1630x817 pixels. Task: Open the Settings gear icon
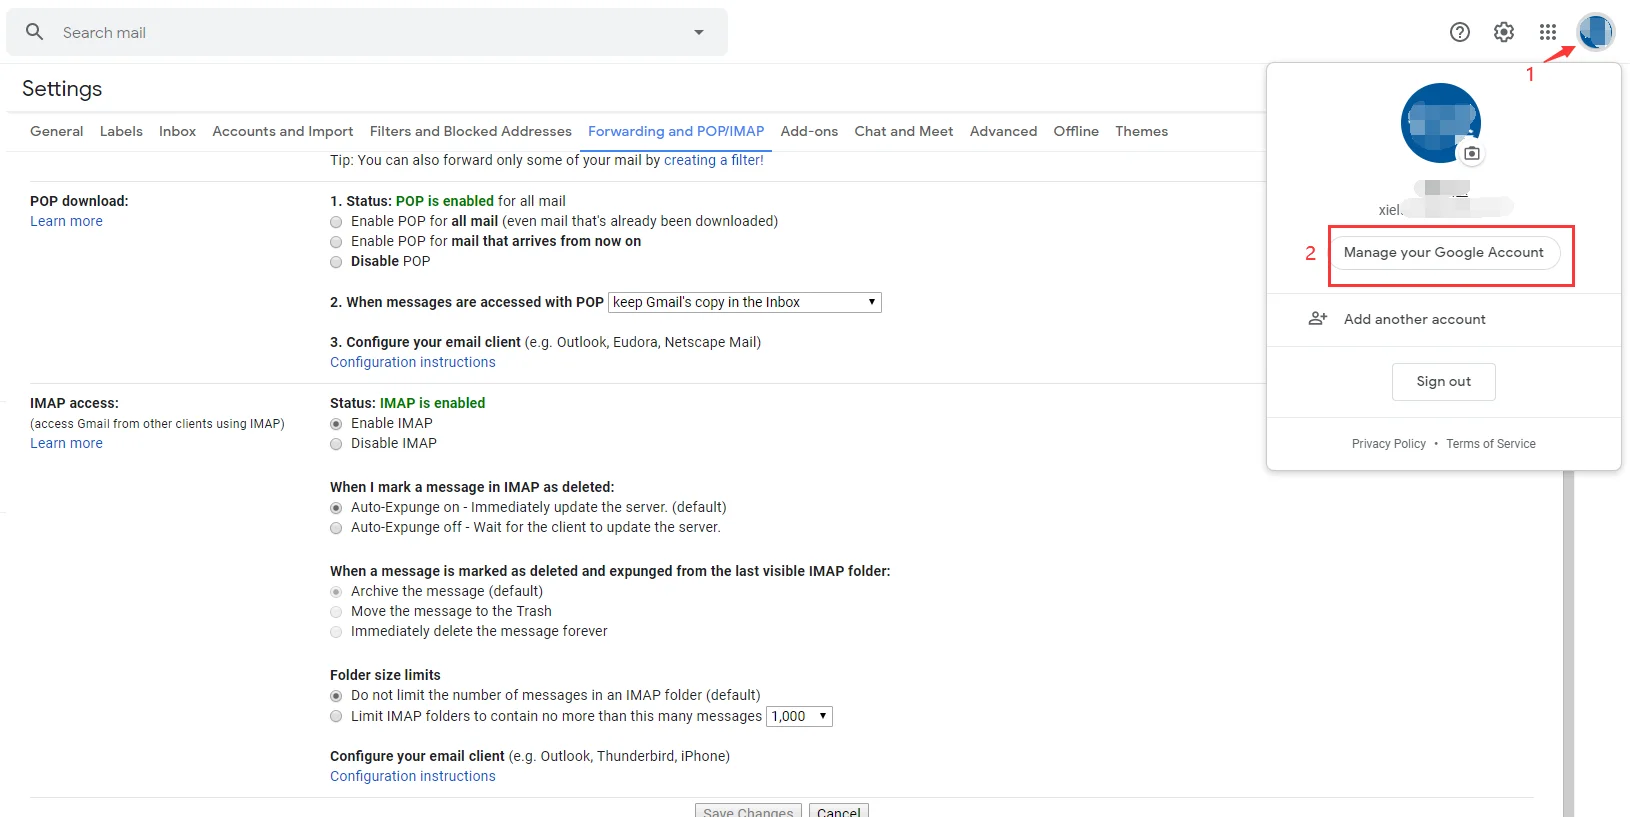coord(1504,32)
